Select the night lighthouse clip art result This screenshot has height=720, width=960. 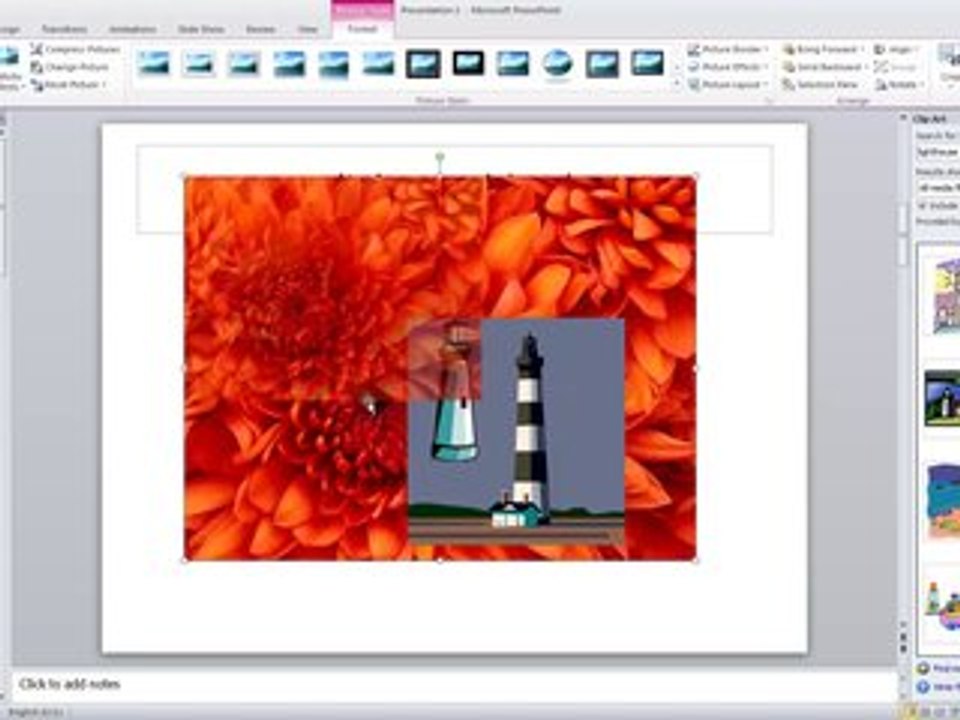click(942, 399)
